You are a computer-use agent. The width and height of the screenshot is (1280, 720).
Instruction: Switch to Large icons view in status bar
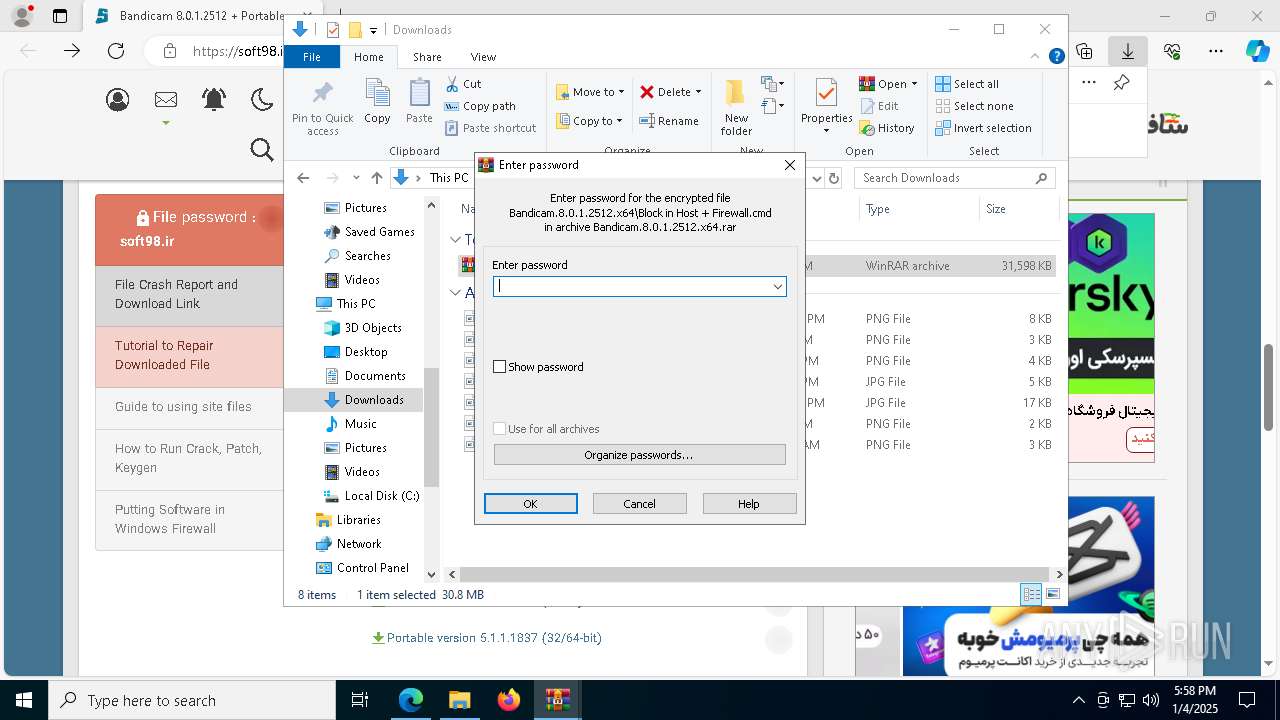point(1052,594)
